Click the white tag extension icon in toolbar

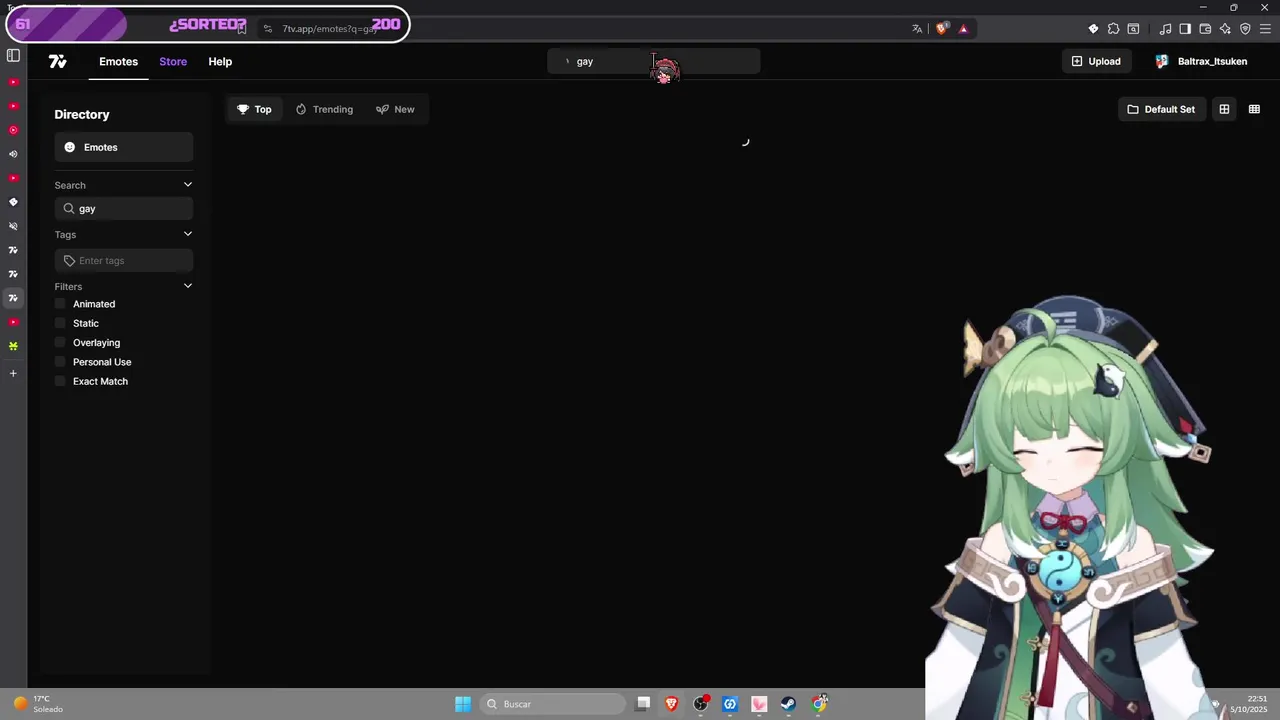point(1093,29)
